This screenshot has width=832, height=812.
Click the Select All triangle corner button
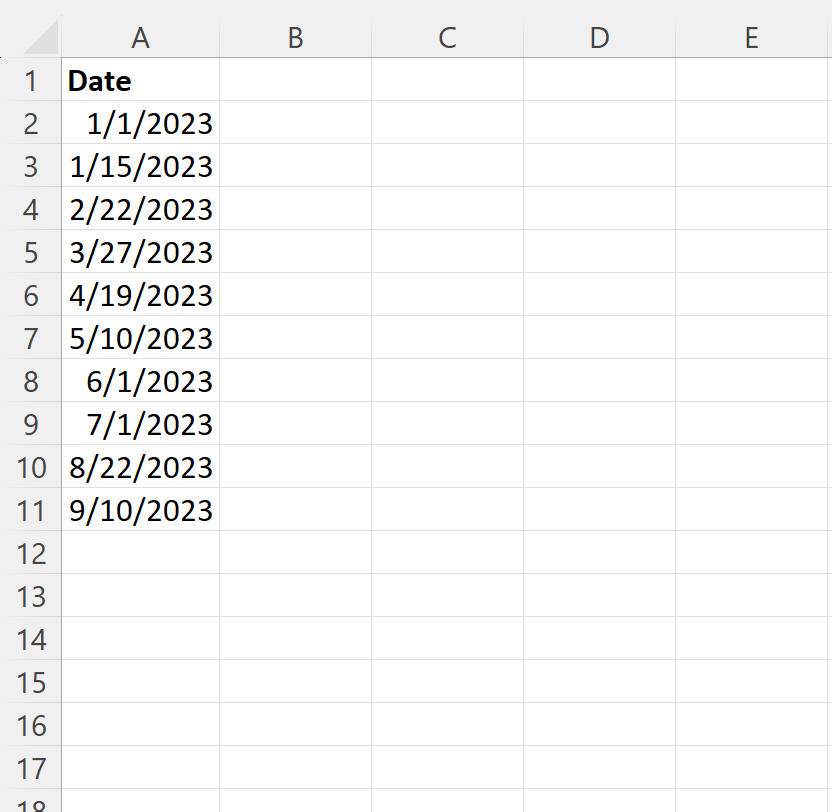click(x=32, y=38)
